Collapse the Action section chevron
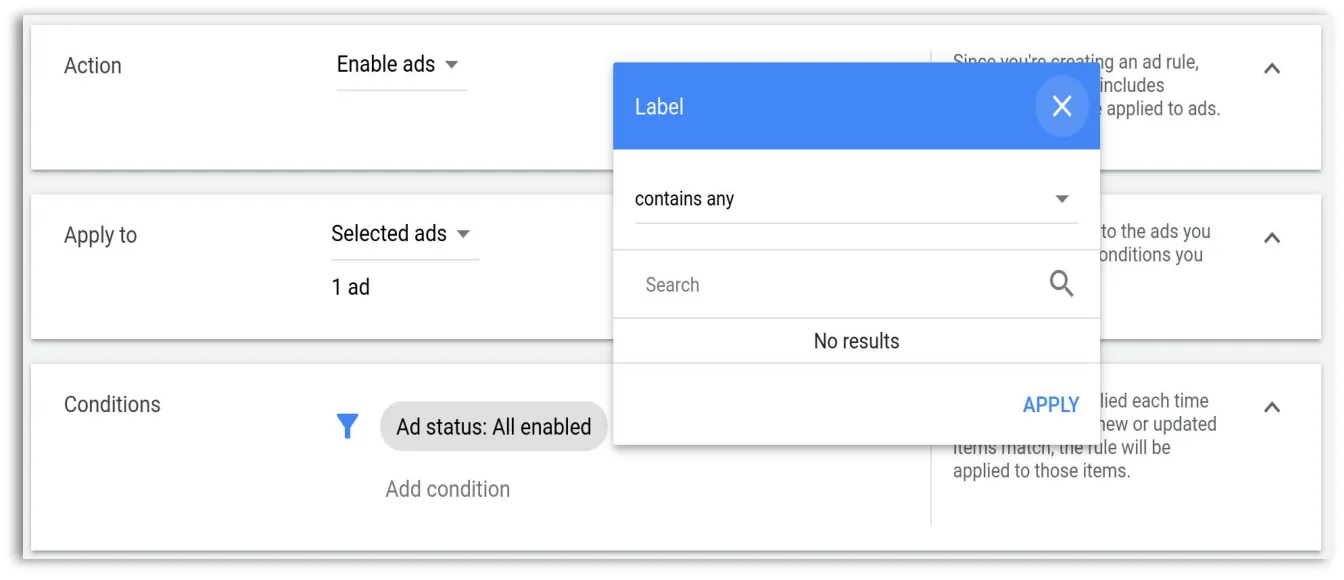This screenshot has width=1344, height=580. [1272, 68]
